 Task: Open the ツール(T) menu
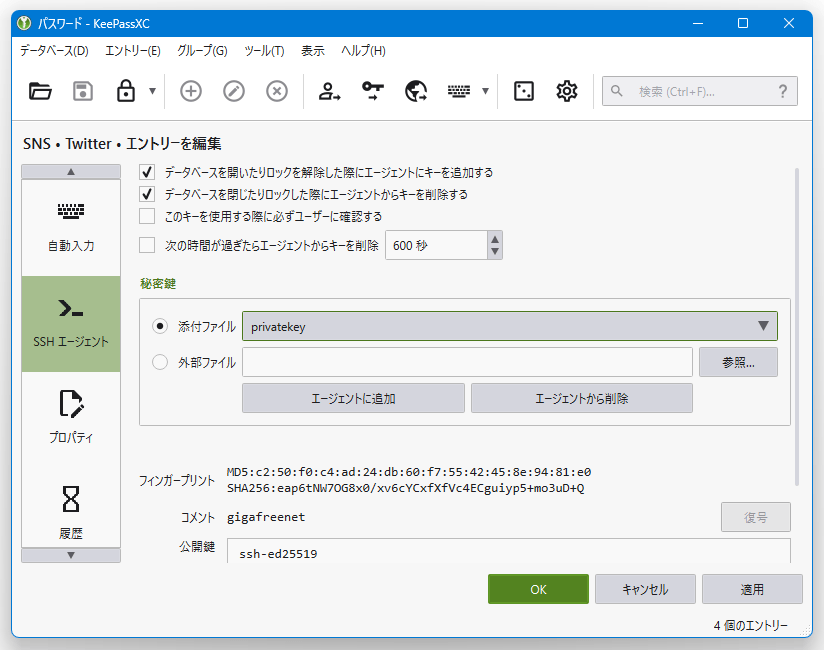(x=264, y=51)
